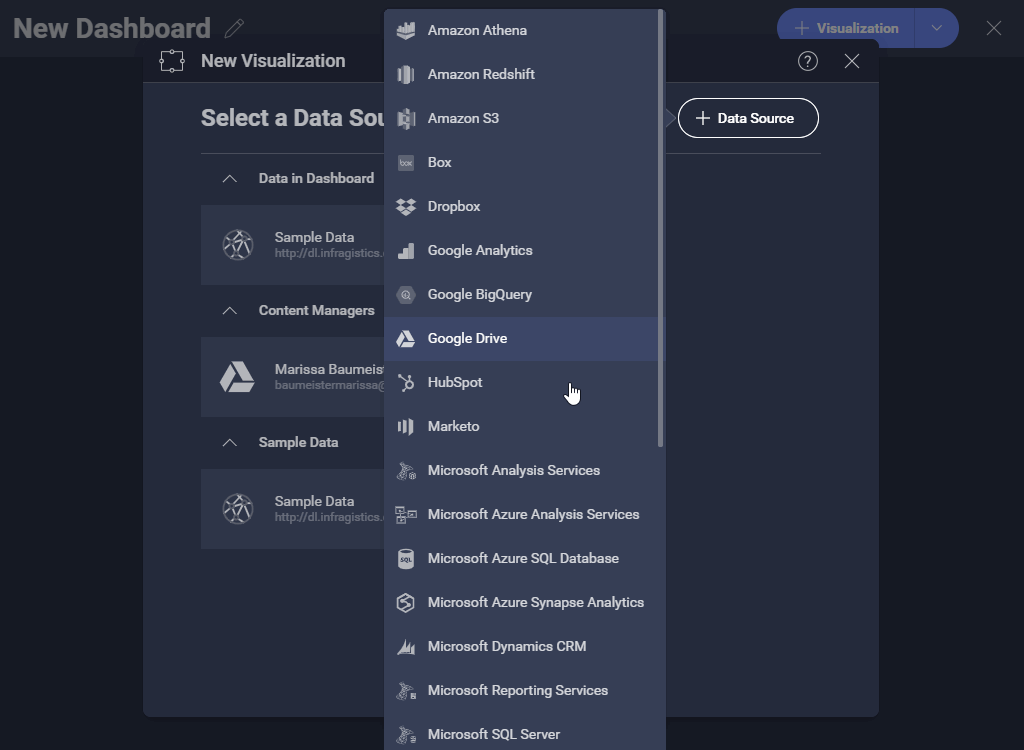Click the Azure Synapse Analytics icon
This screenshot has height=750, width=1024.
406,602
